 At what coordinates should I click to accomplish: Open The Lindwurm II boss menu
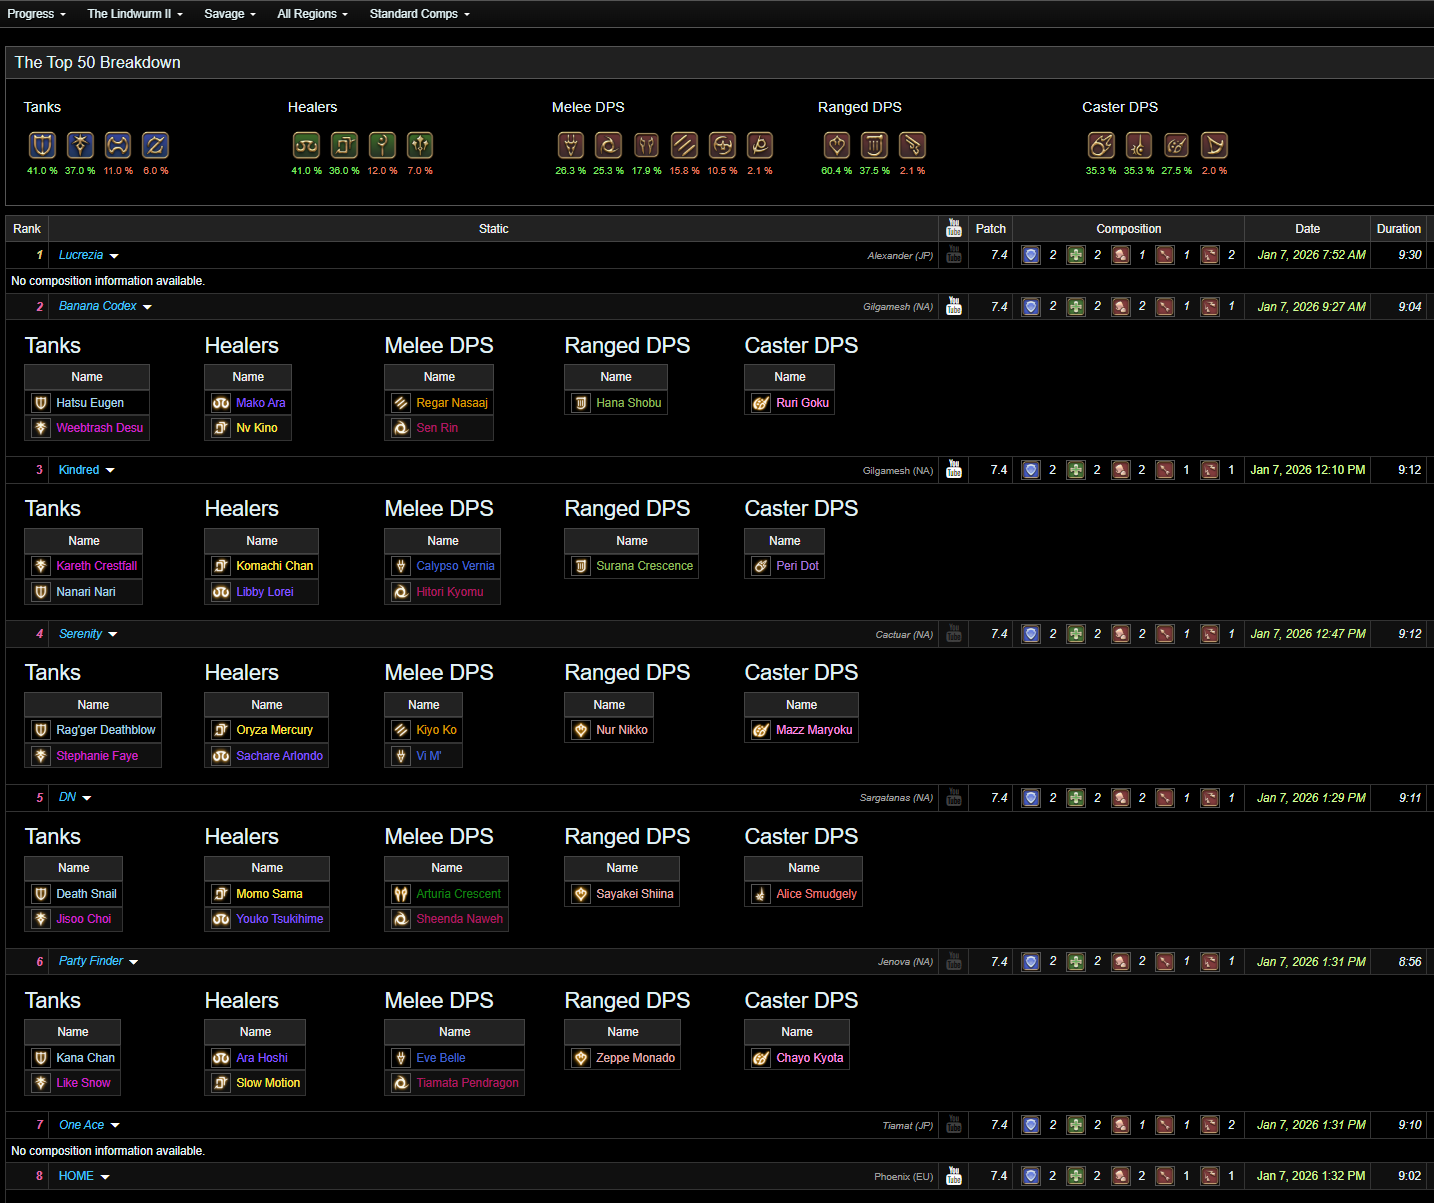coord(135,14)
